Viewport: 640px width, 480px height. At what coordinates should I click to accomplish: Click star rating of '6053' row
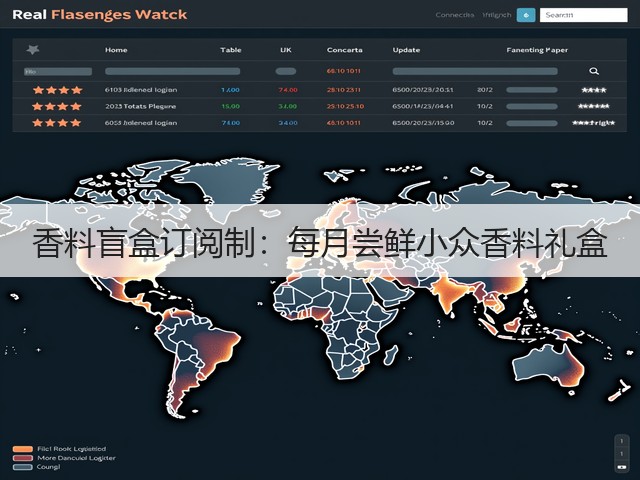pyautogui.click(x=57, y=123)
